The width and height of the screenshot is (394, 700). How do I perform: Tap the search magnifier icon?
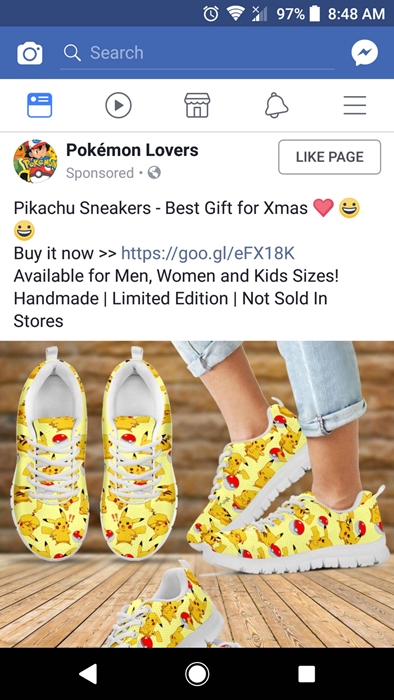[x=72, y=53]
